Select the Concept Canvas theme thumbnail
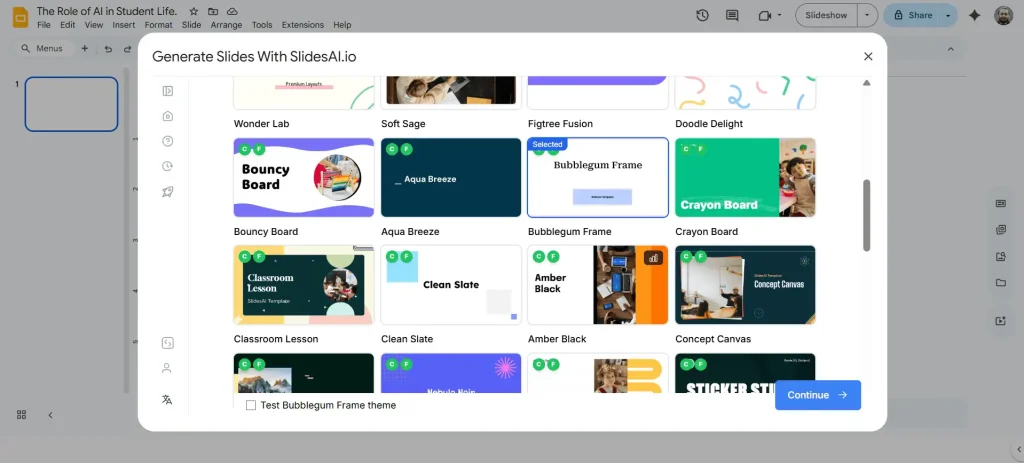1024x463 pixels. pyautogui.click(x=745, y=285)
